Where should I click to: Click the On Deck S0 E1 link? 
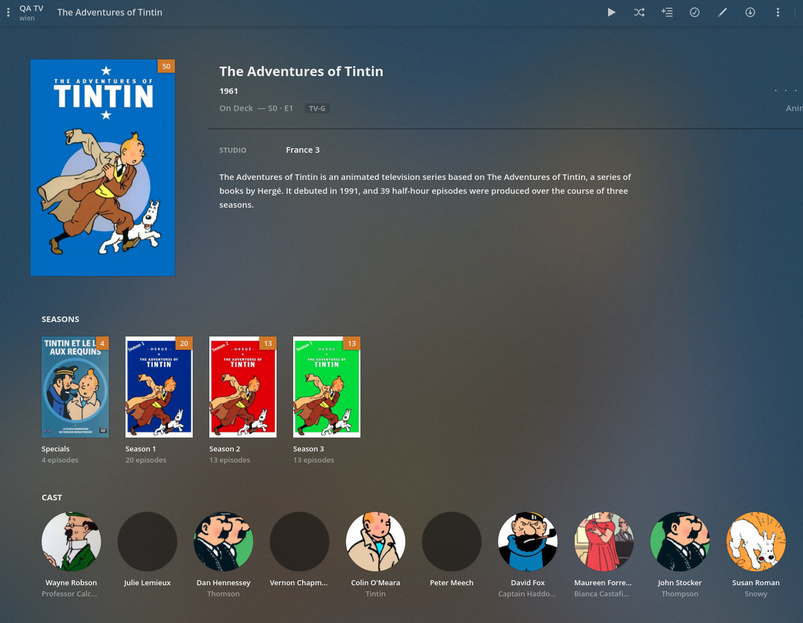click(x=256, y=108)
